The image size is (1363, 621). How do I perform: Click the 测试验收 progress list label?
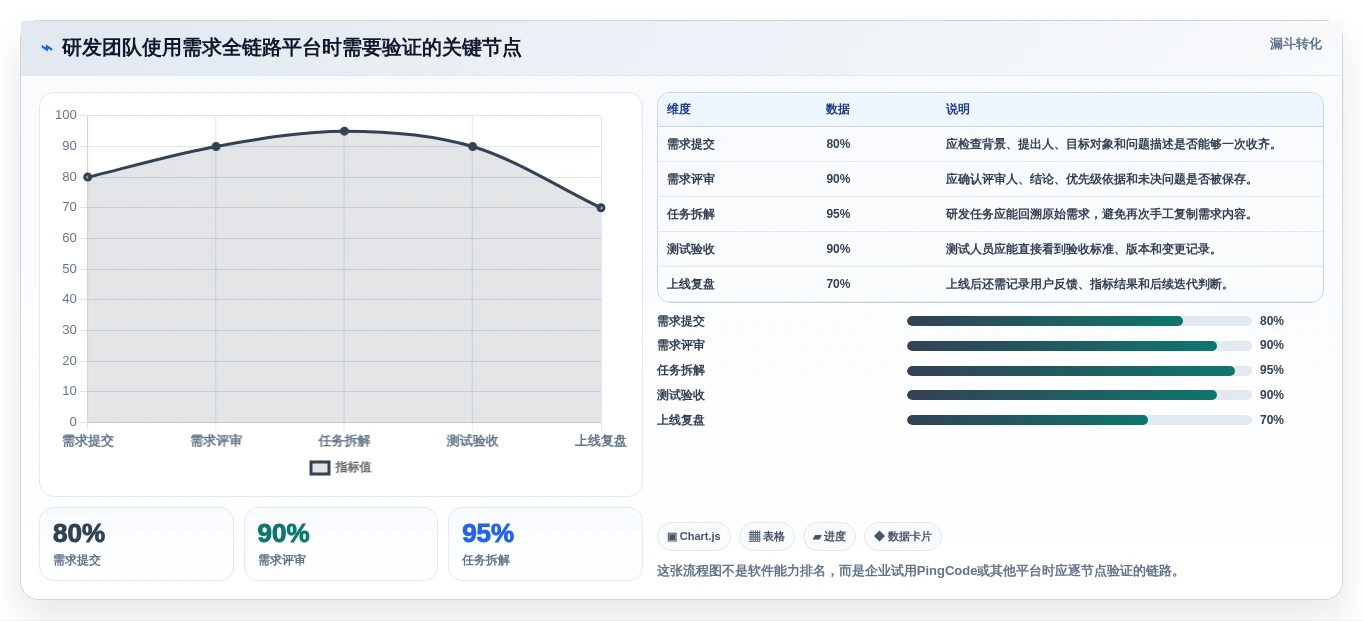681,395
